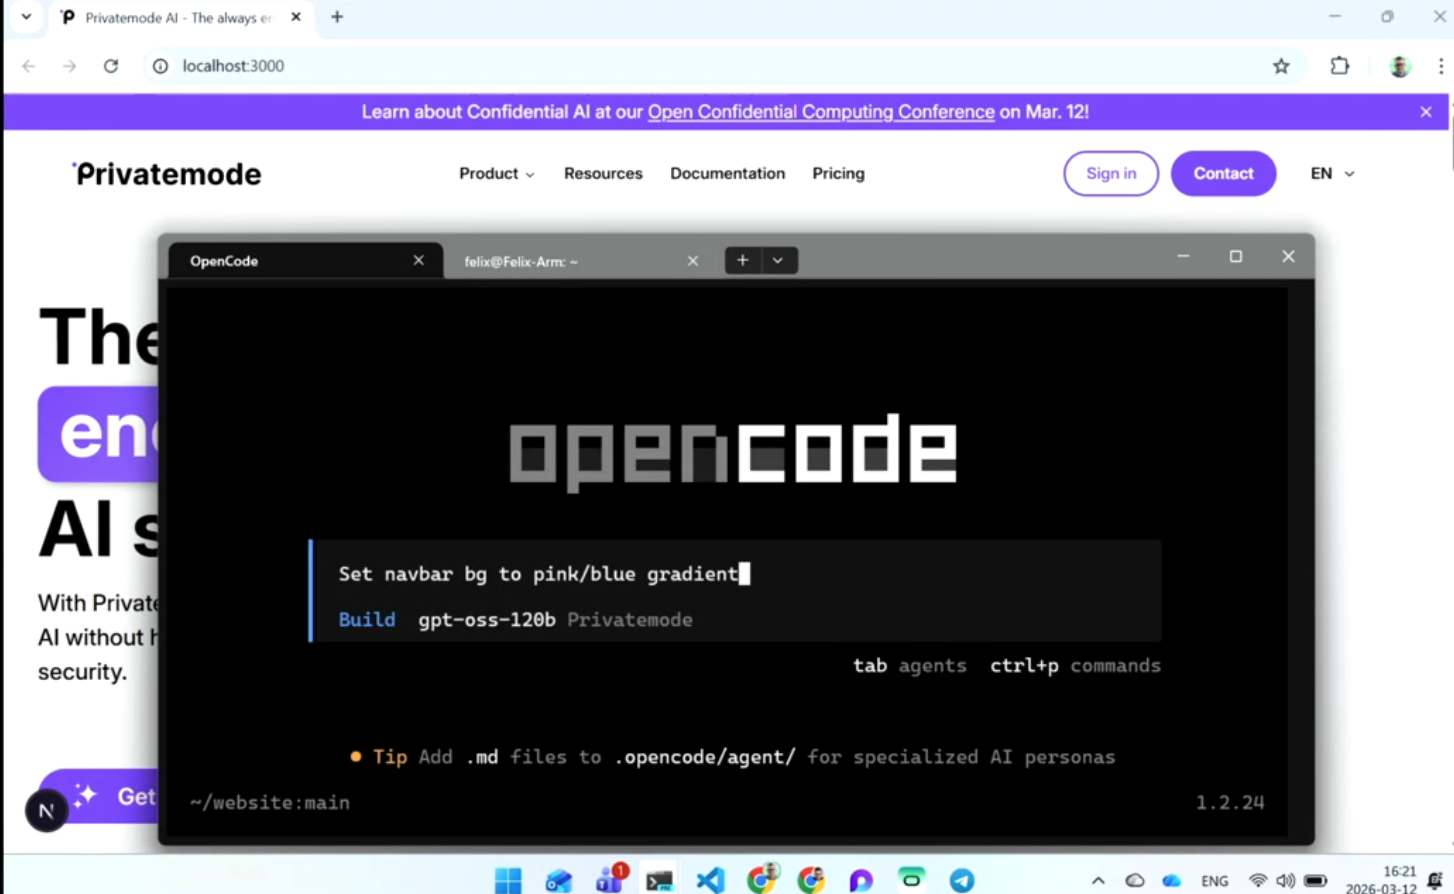Open the browser extensions puzzle icon
Screen dimensions: 1454x894
(x=1339, y=65)
